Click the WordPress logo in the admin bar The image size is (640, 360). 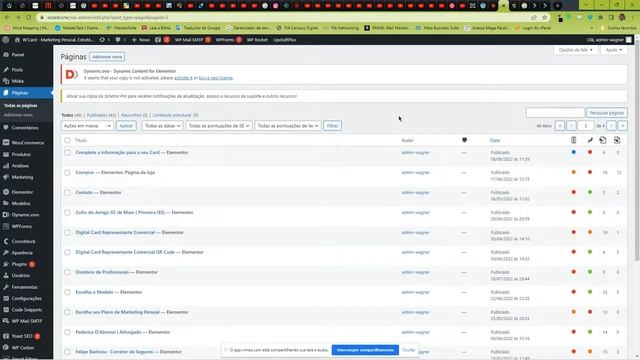pyautogui.click(x=6, y=40)
